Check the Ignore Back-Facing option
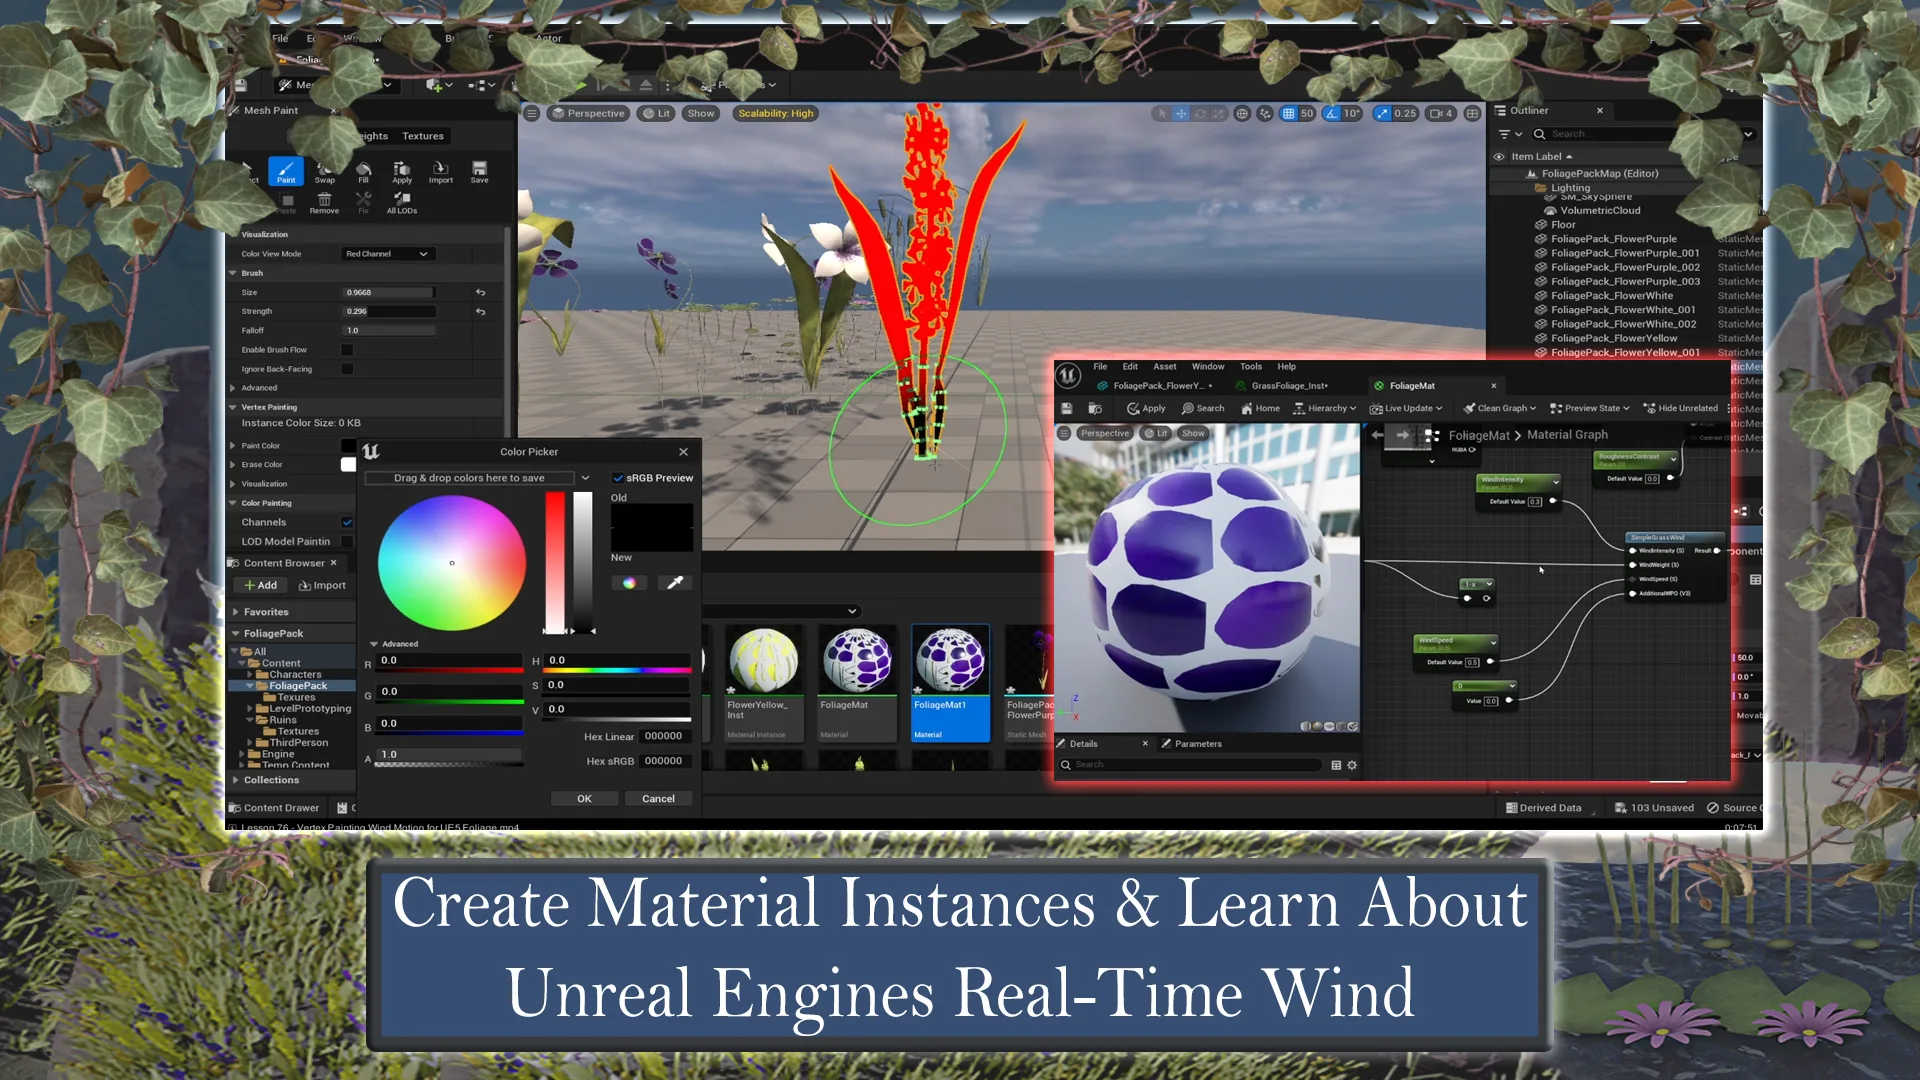Viewport: 1920px width, 1080px height. pyautogui.click(x=347, y=368)
